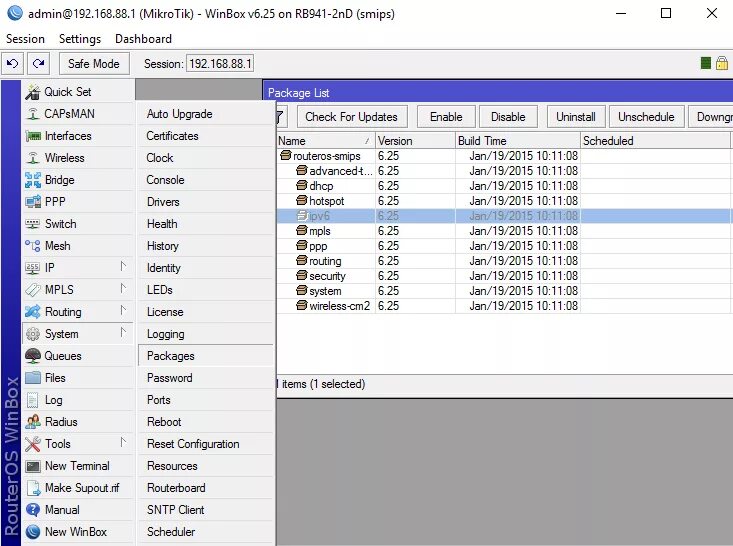This screenshot has width=733, height=546.
Task: Sort by Scheduled column header
Action: pyautogui.click(x=655, y=141)
